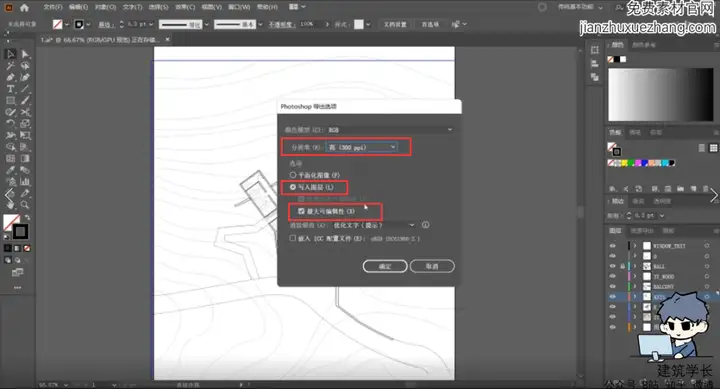This screenshot has height=389, width=720.
Task: Open the resolution 高 (300 ppi) dropdown
Action: [x=361, y=147]
